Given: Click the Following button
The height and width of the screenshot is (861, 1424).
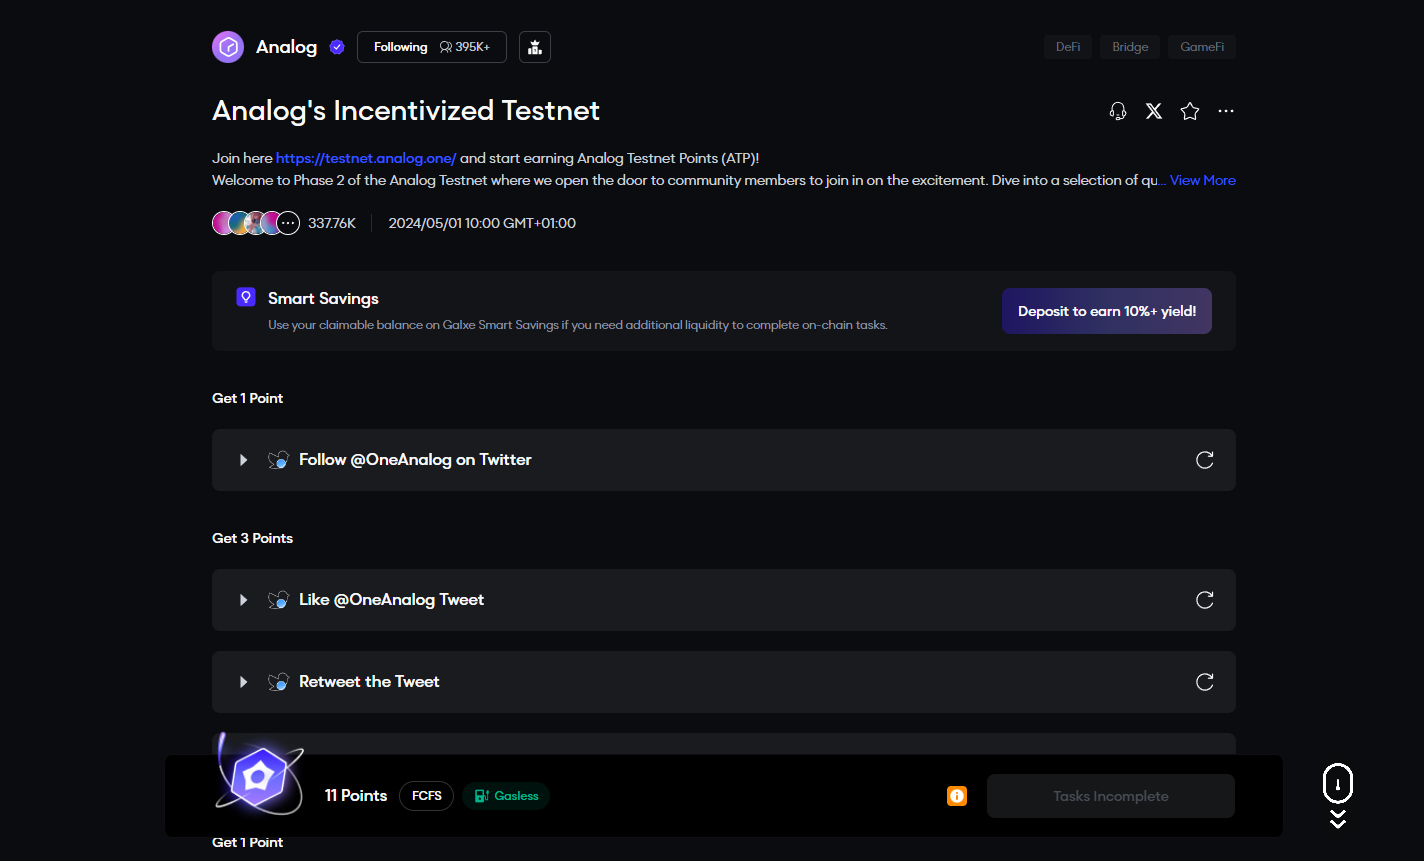Looking at the screenshot, I should point(432,47).
